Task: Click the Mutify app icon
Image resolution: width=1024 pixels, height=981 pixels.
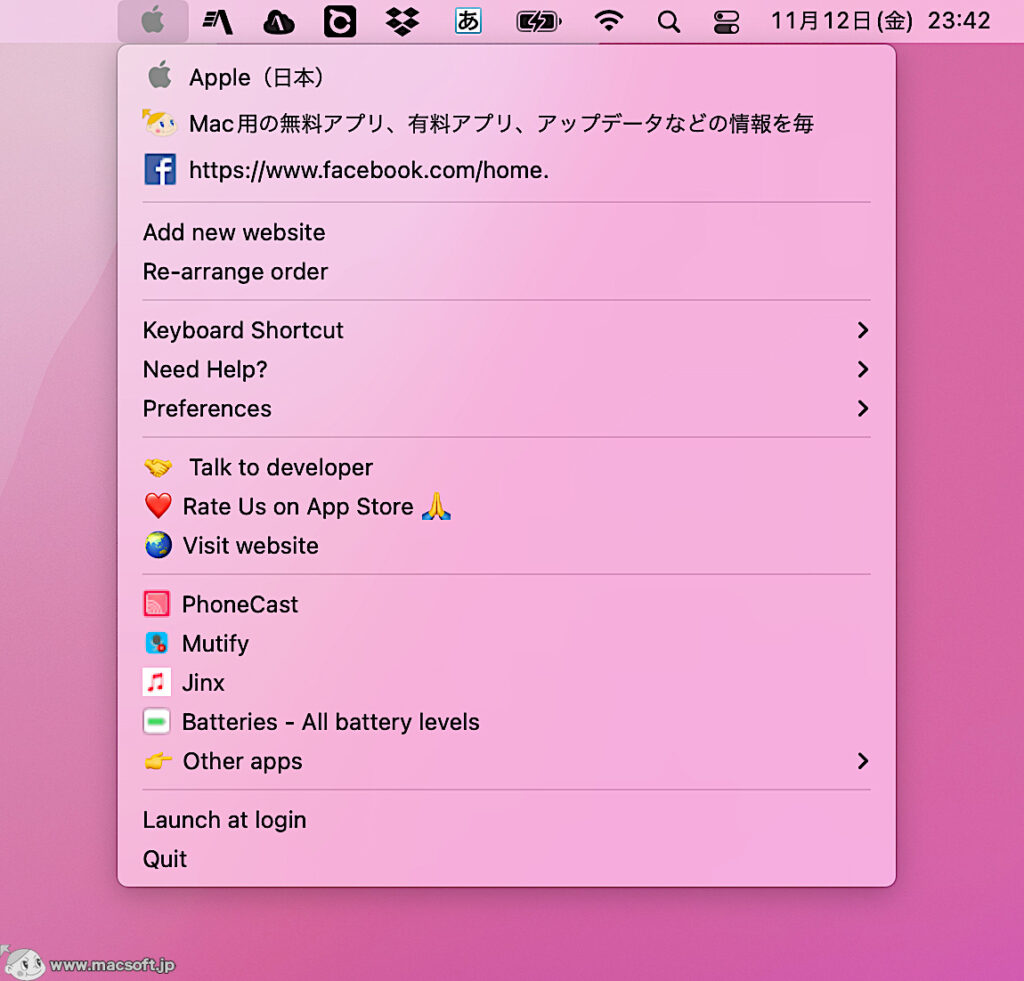Action: click(157, 643)
